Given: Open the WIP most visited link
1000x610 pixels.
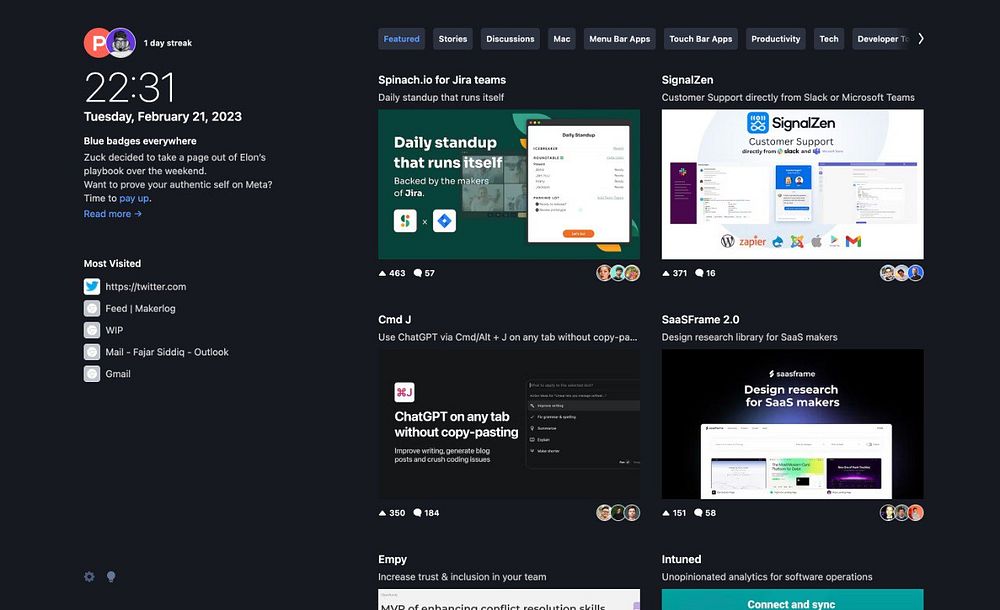Looking at the screenshot, I should tap(114, 330).
